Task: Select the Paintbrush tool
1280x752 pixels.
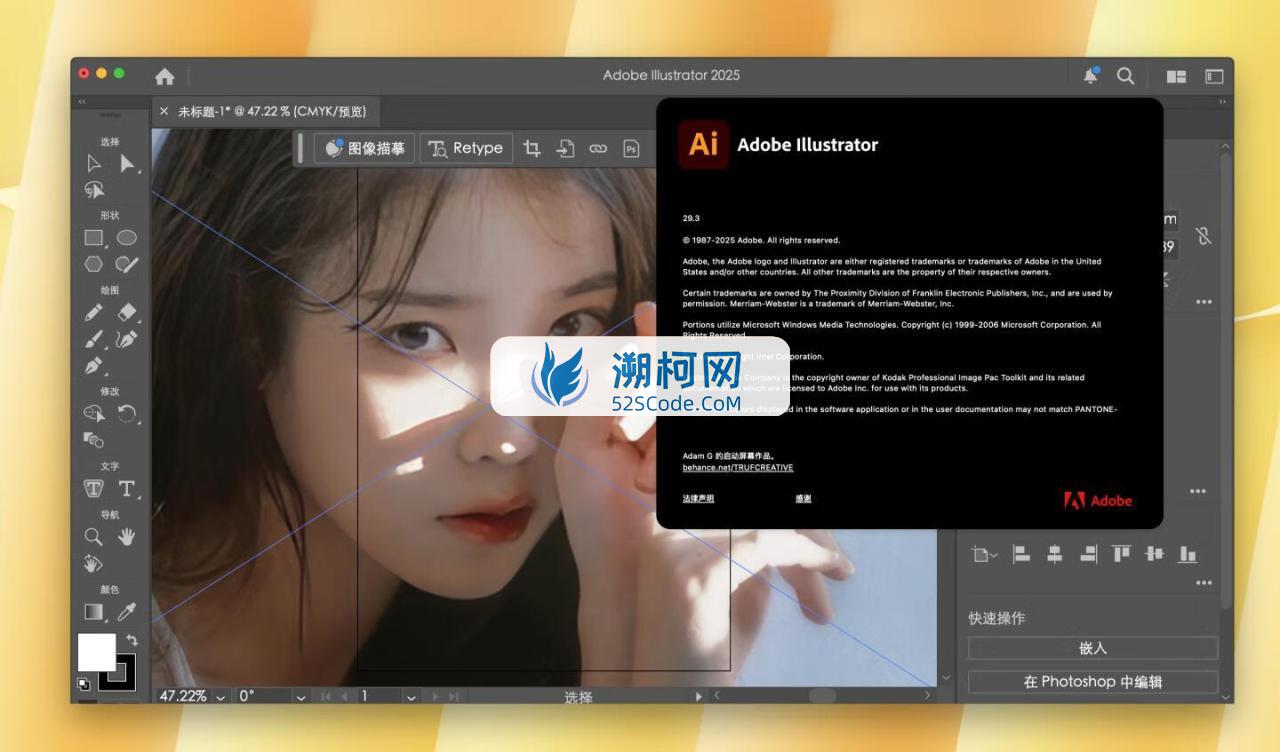Action: tap(94, 340)
